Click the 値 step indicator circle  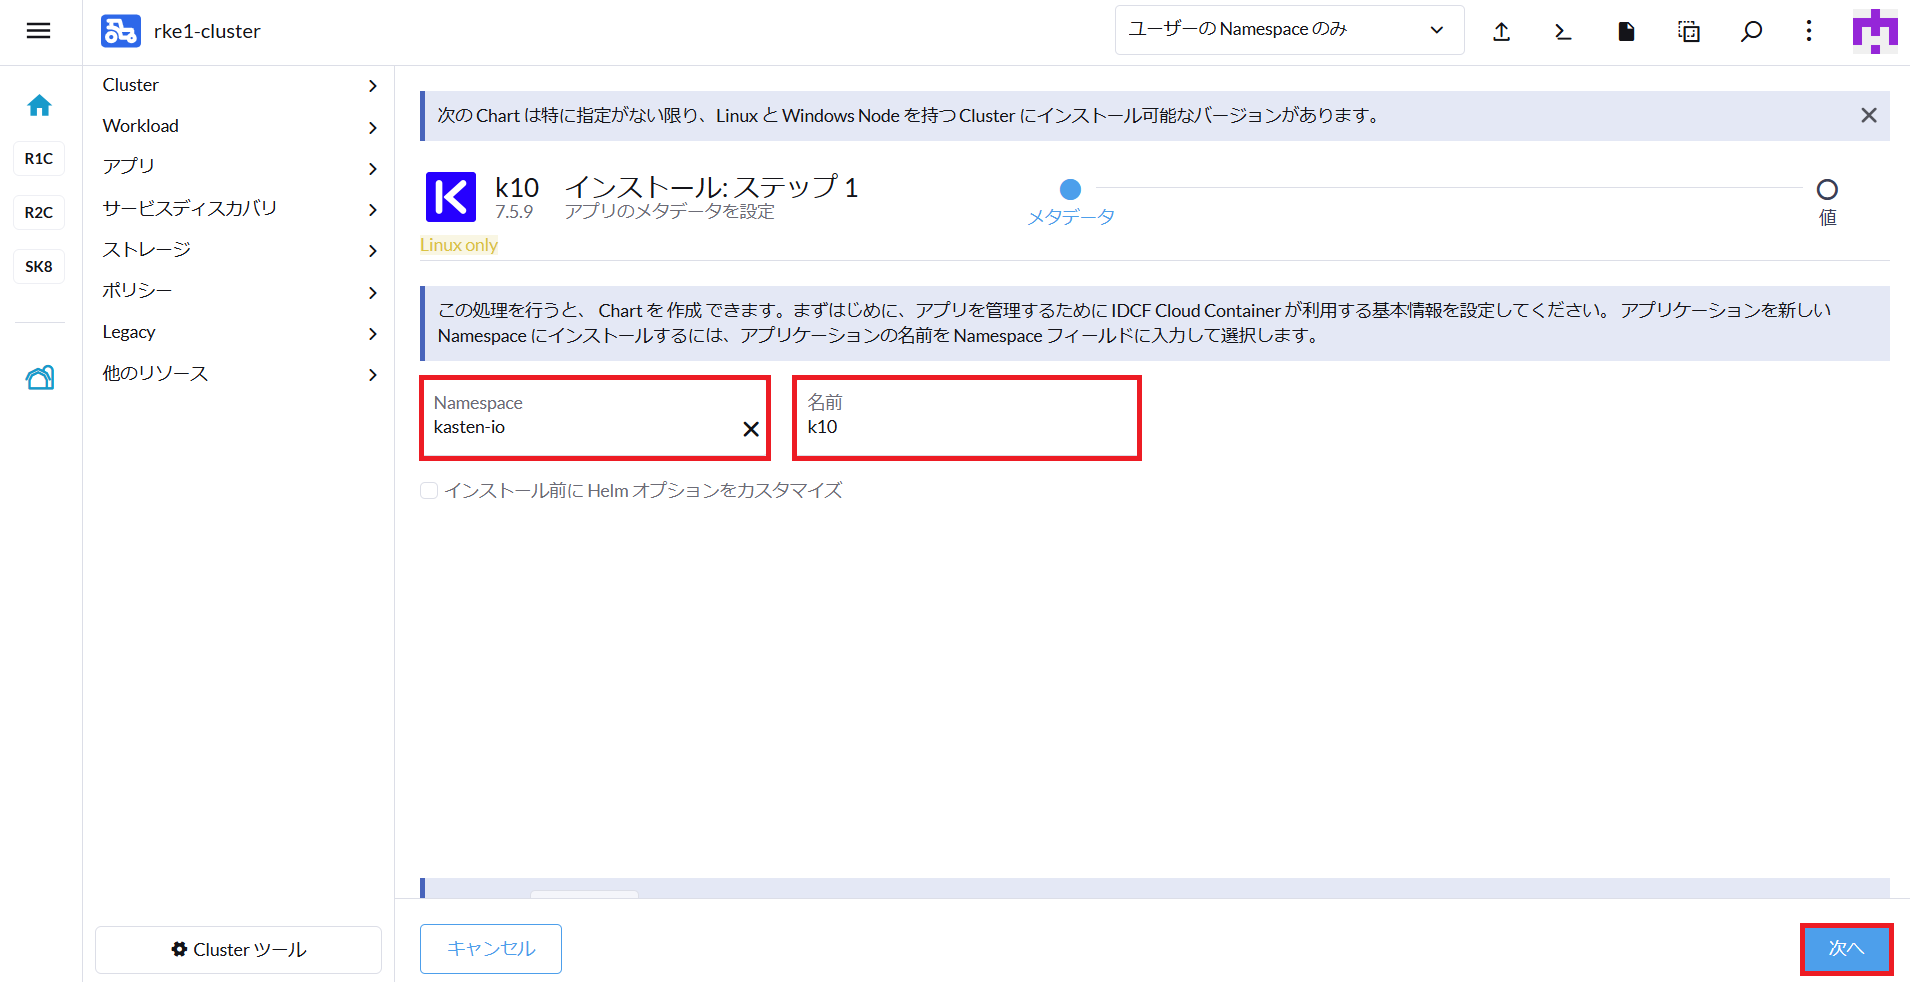click(1827, 189)
